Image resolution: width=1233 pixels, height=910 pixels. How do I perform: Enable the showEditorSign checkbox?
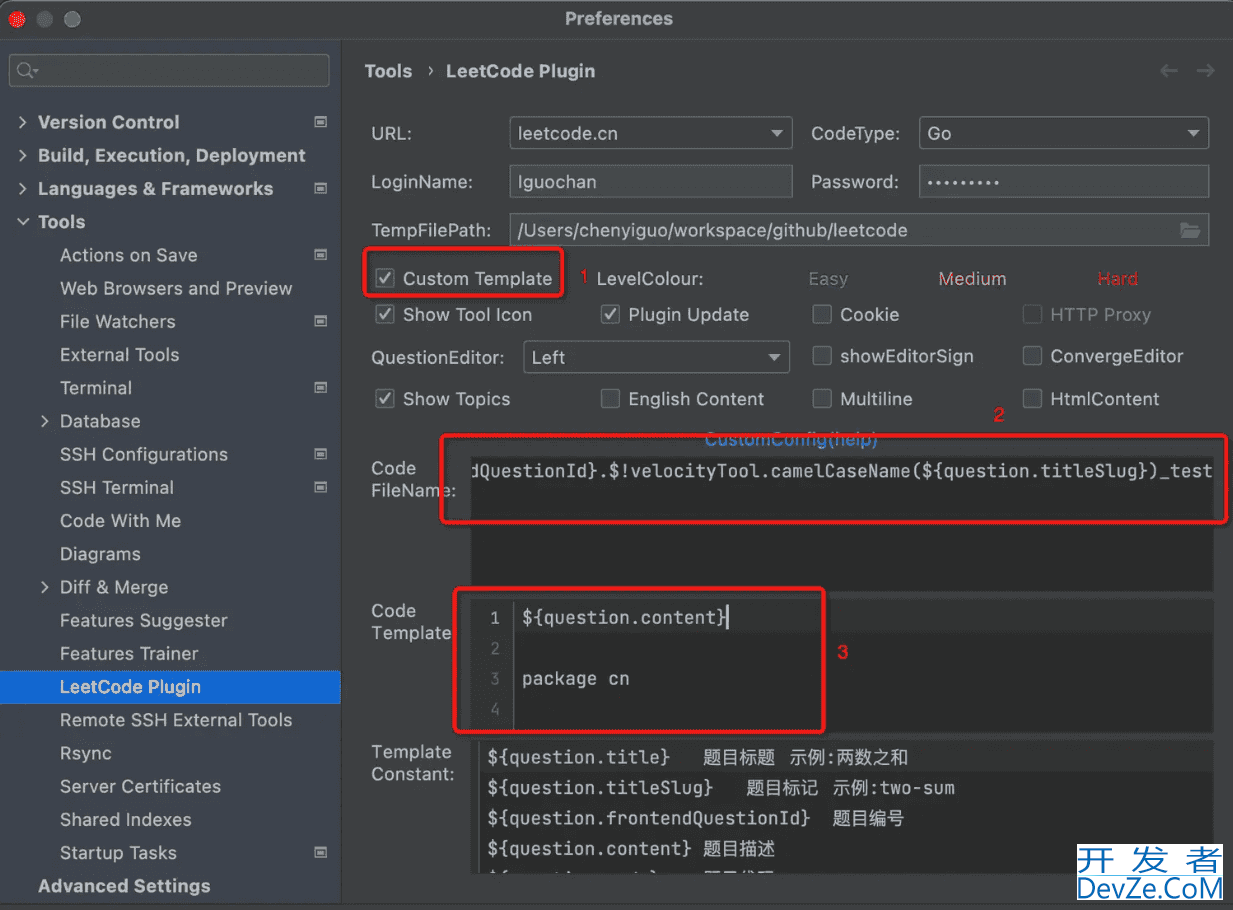(822, 356)
